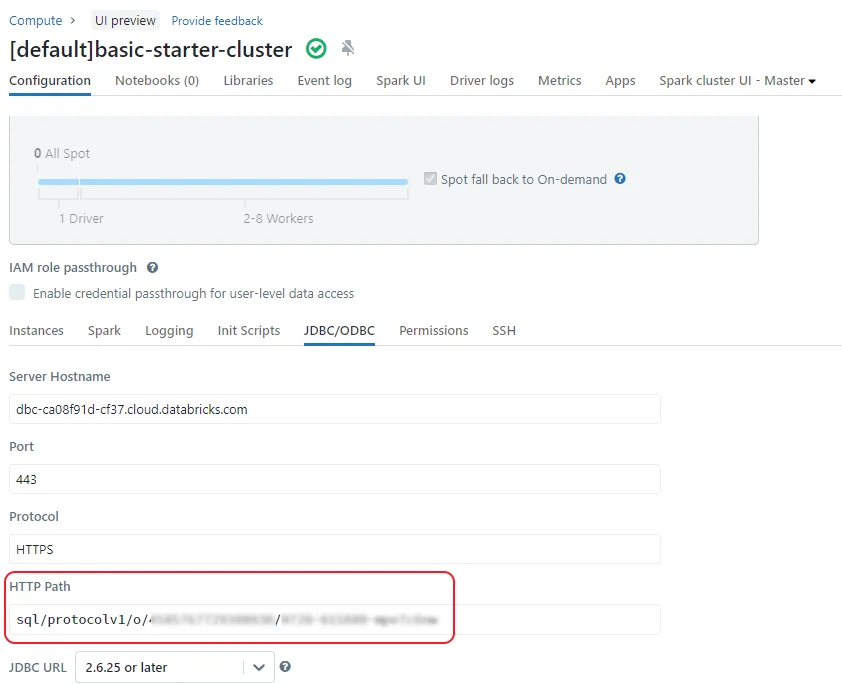This screenshot has height=684, width=842.
Task: Switch to the Configuration tab
Action: (50, 81)
